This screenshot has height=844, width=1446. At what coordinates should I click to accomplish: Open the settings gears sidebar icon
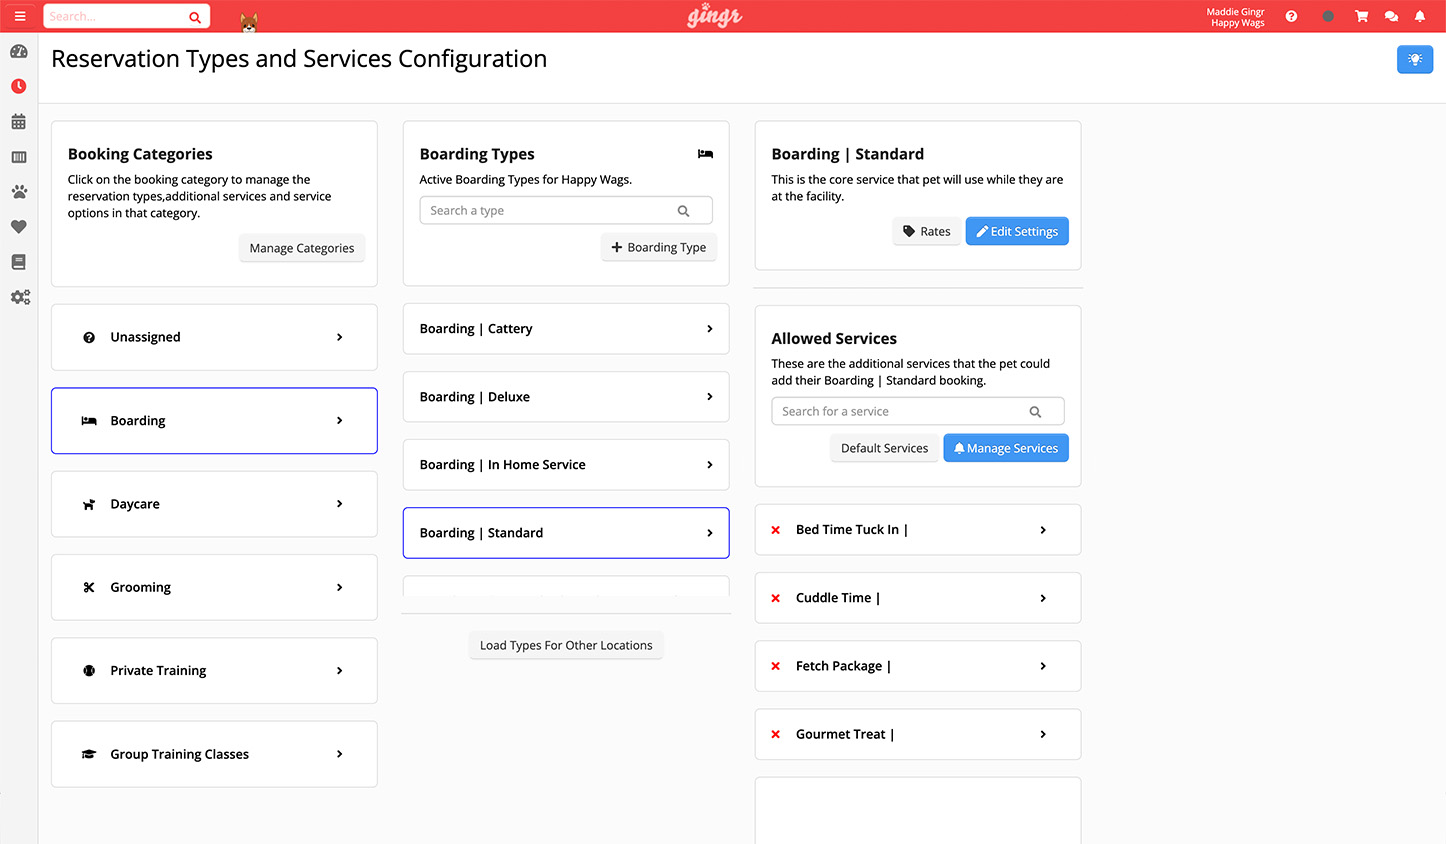coord(20,297)
